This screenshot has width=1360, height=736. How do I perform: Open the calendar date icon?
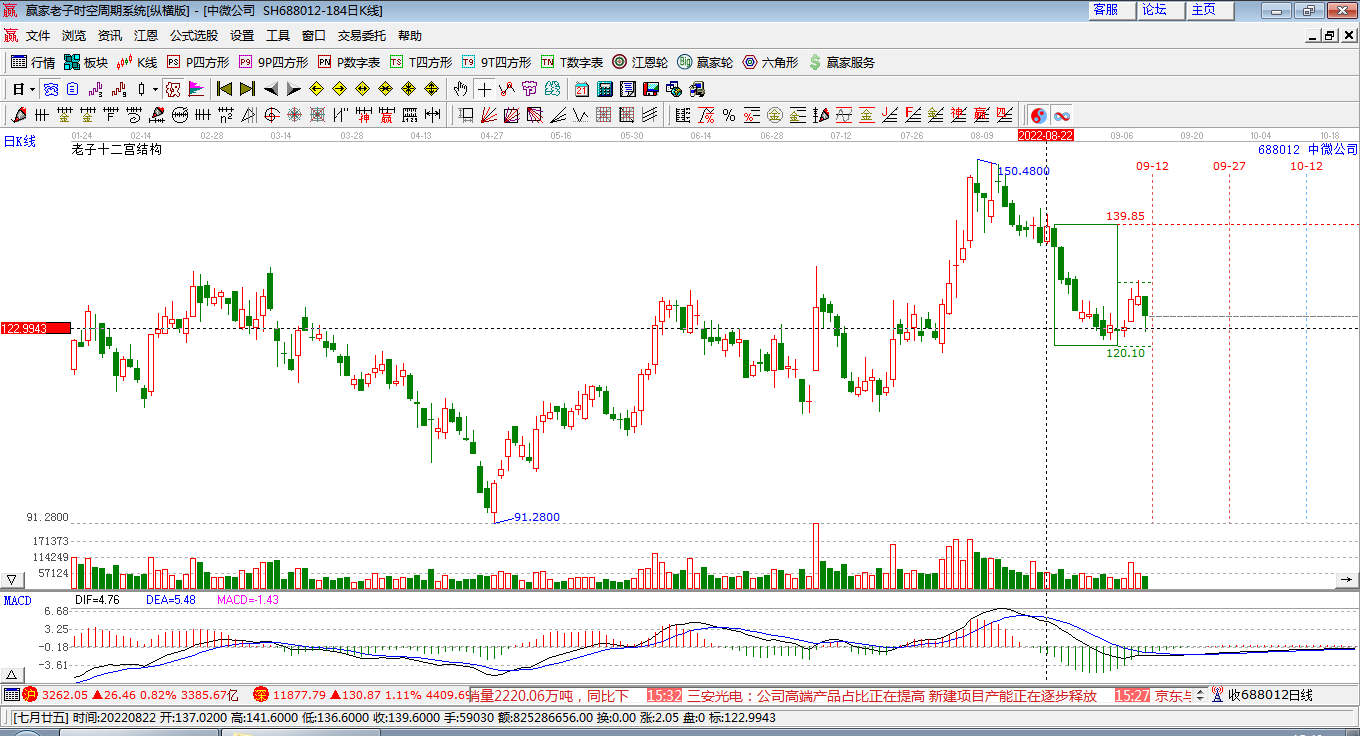pos(582,88)
